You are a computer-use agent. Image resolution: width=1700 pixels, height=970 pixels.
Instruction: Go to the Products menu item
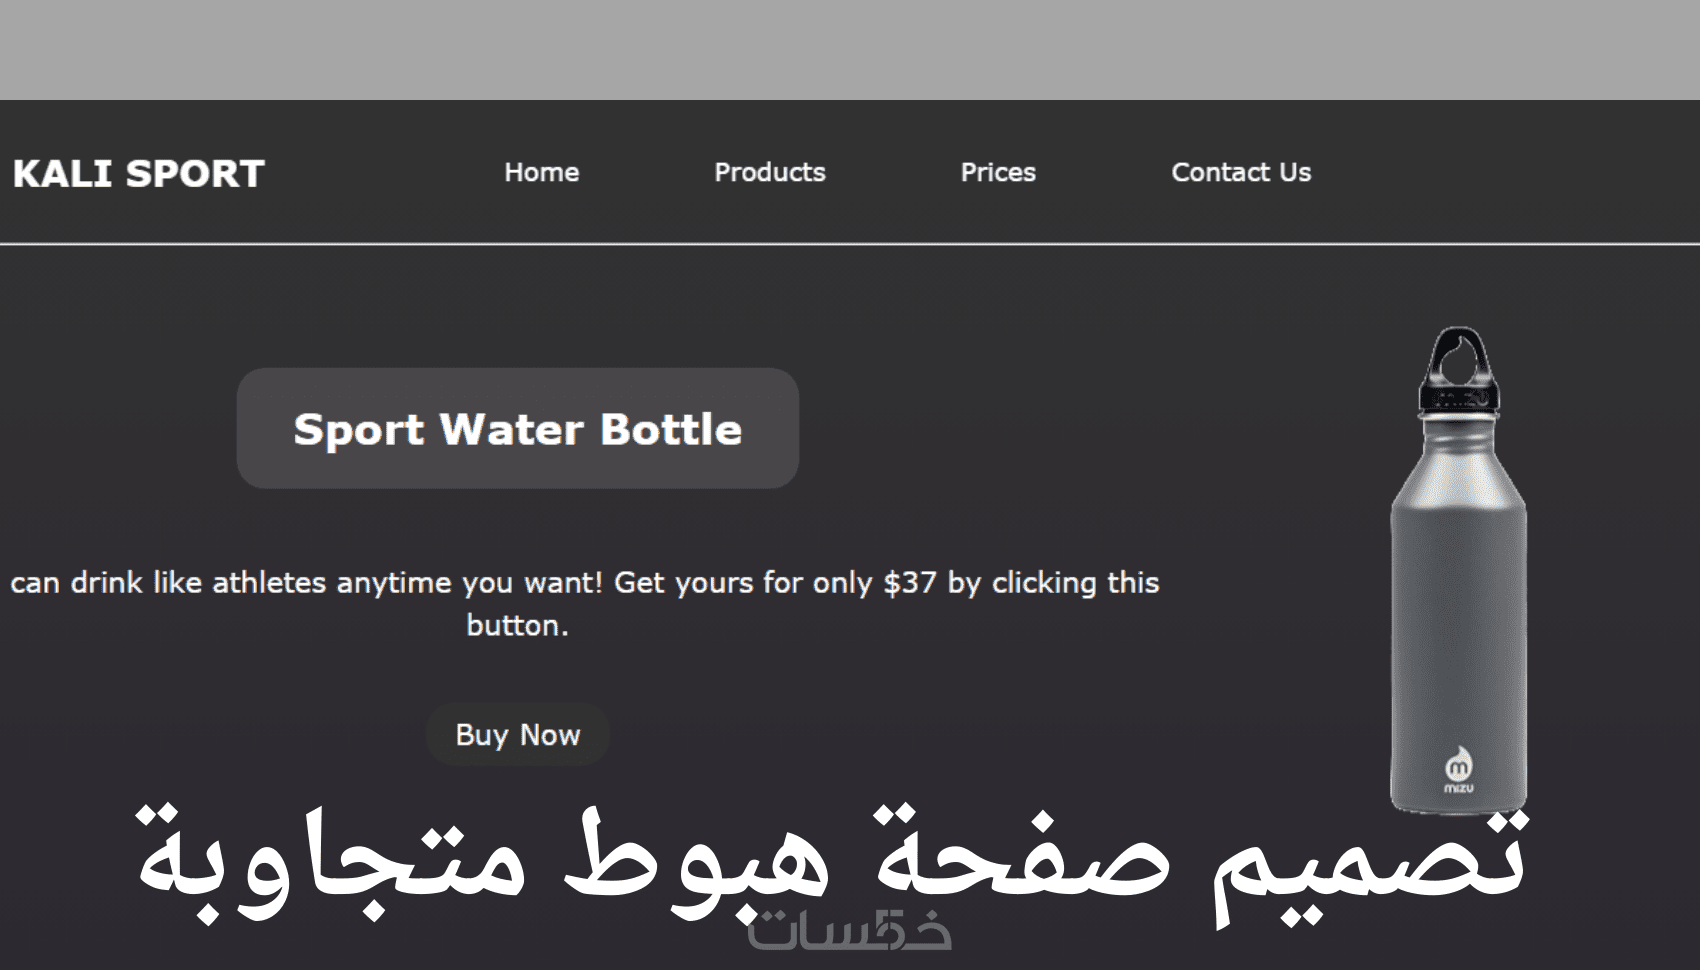769,173
